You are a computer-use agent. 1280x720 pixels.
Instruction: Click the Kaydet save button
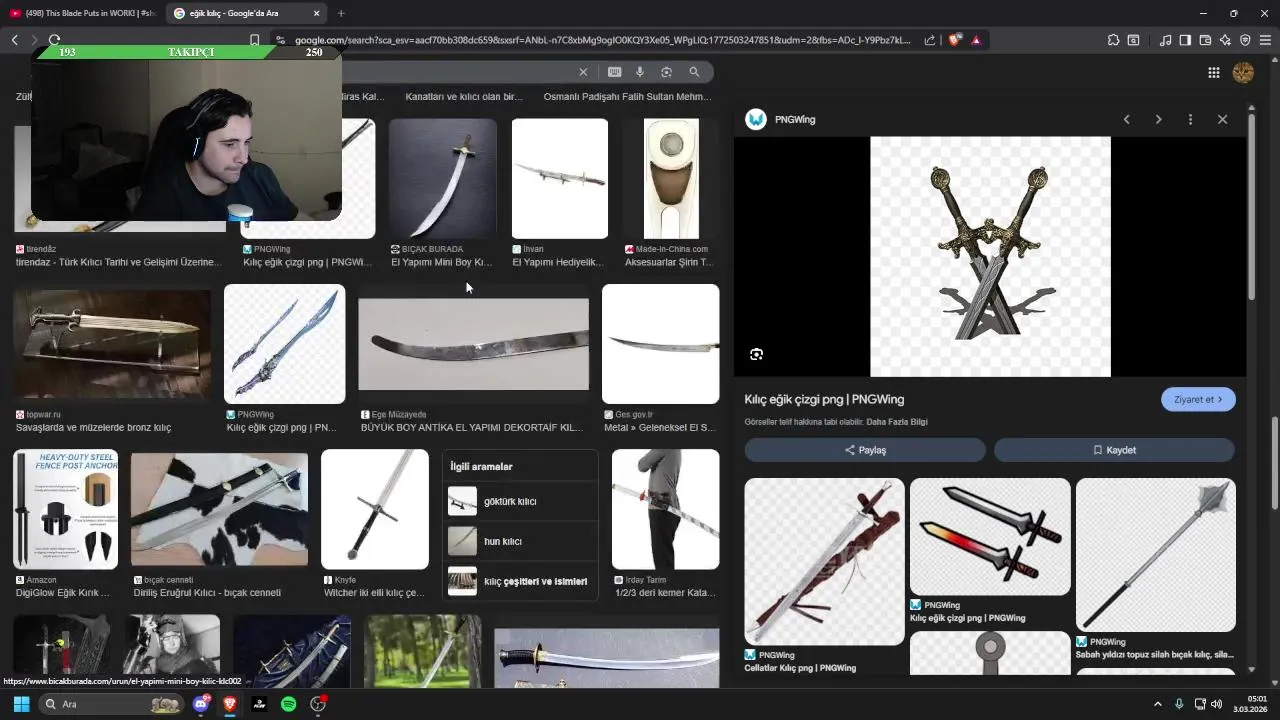pyautogui.click(x=1114, y=450)
